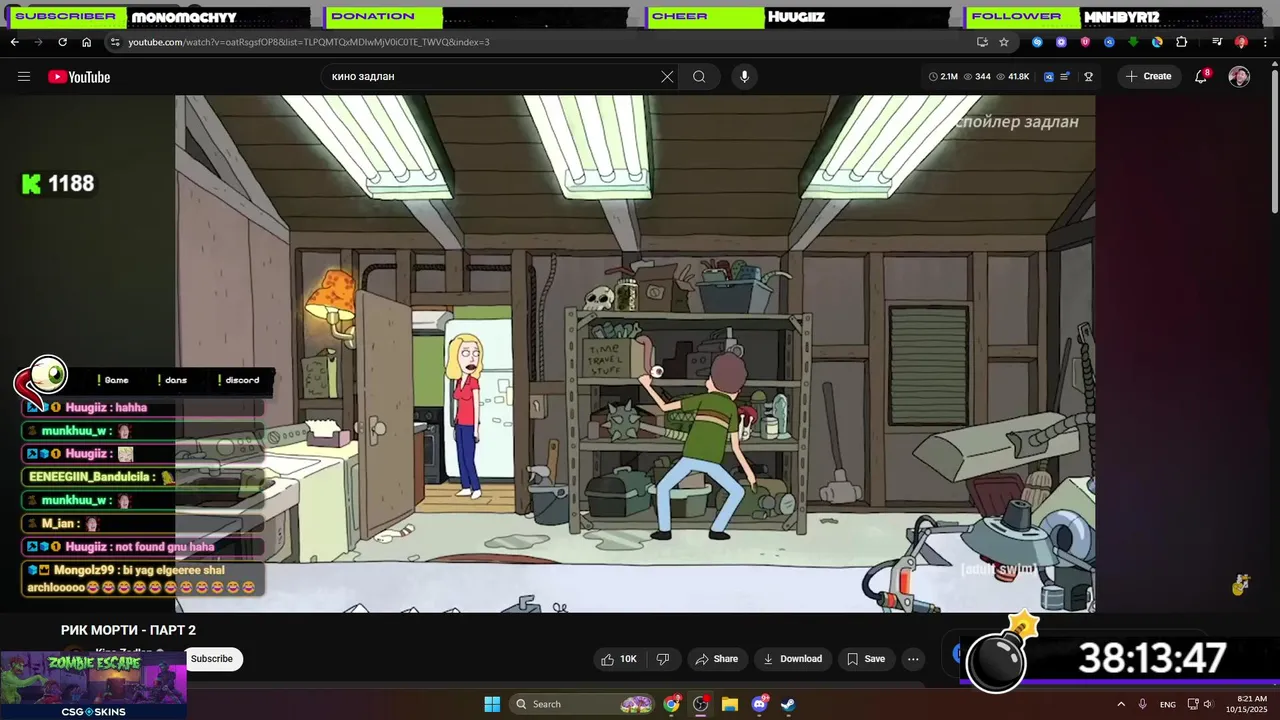Viewport: 1280px width, 720px height.
Task: Open the Create upload menu
Action: tap(1149, 77)
